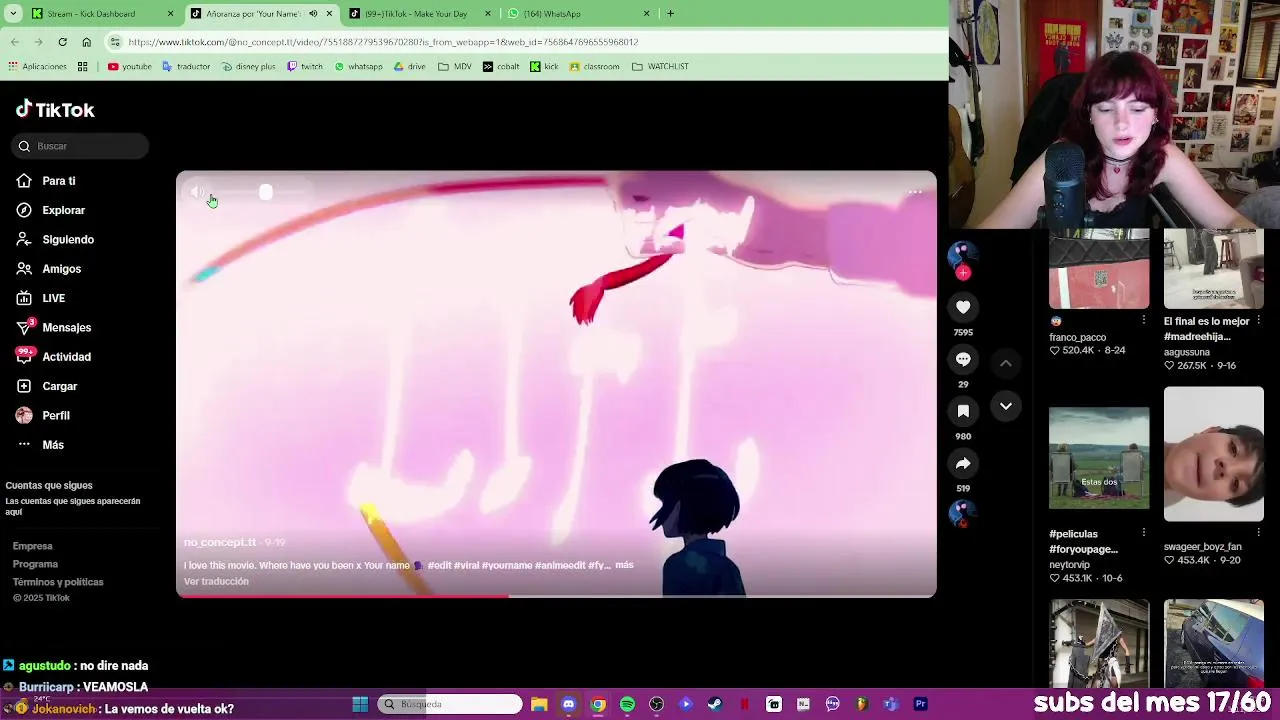The image size is (1280, 720).
Task: Reload the page
Action: (62, 42)
